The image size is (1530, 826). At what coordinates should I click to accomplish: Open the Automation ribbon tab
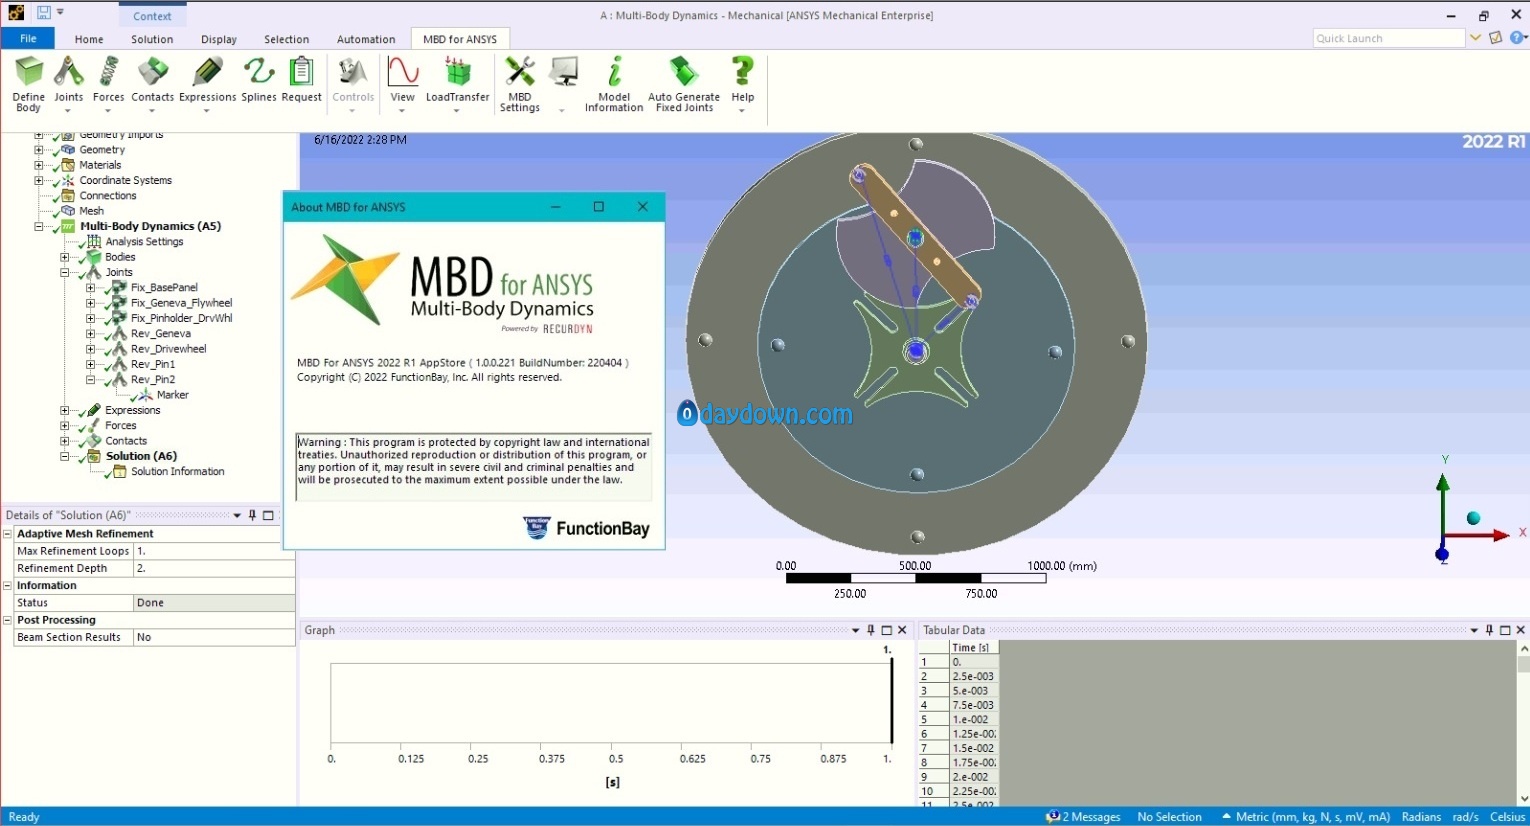[x=366, y=39]
